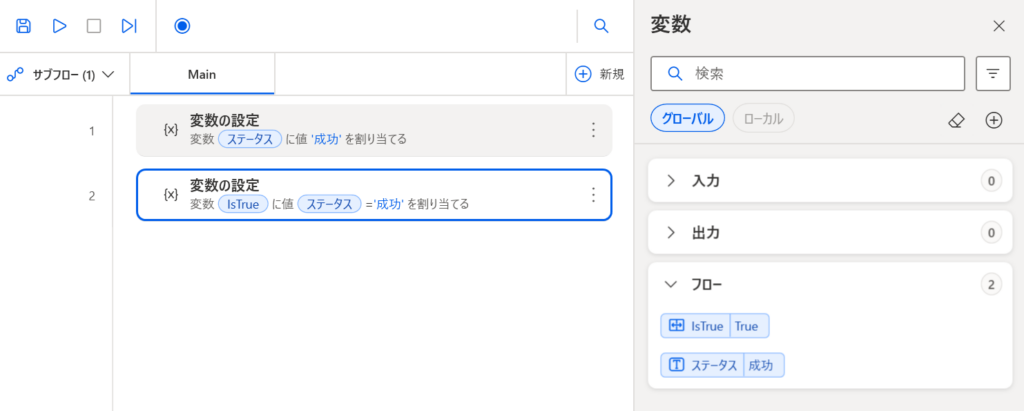Start the recorder with the circle icon

click(182, 26)
